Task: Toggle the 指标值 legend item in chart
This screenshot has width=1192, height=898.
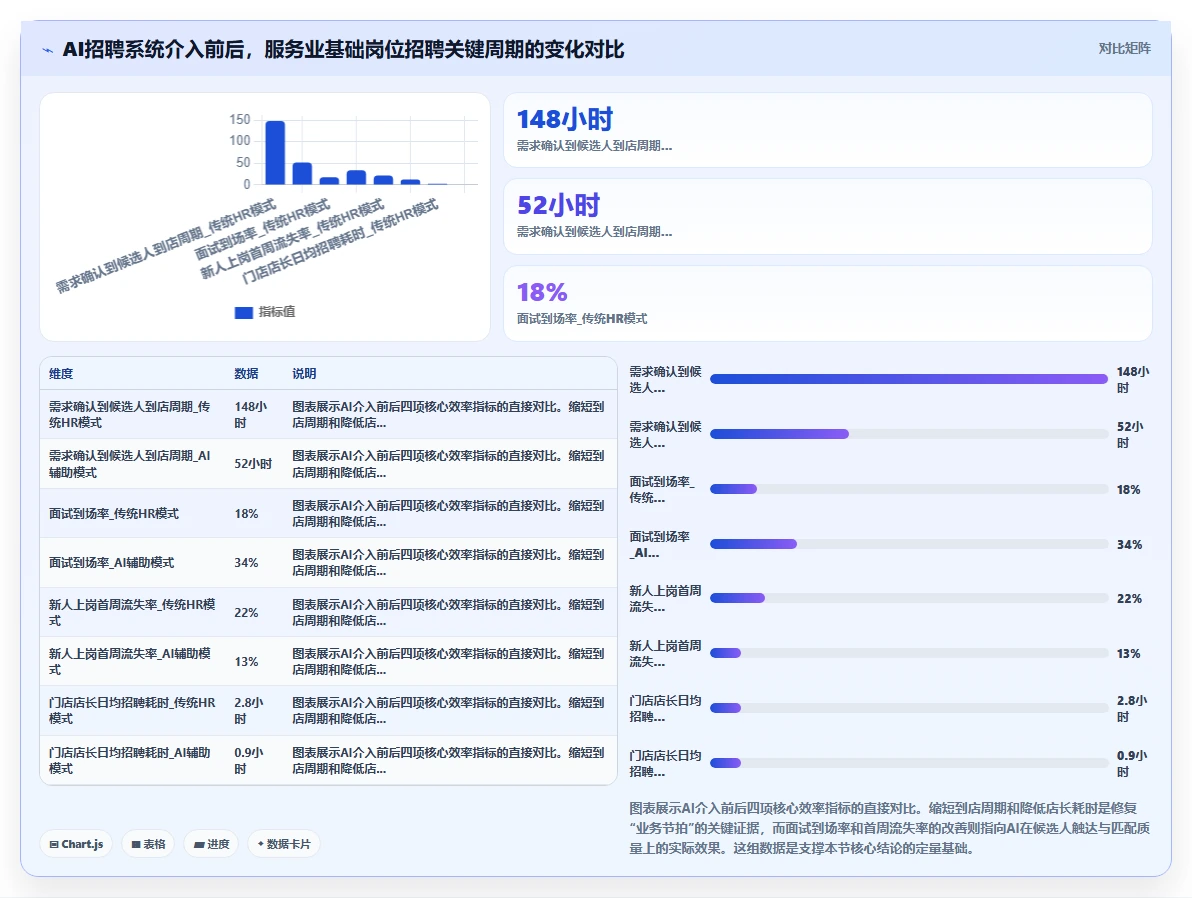Action: tap(265, 312)
